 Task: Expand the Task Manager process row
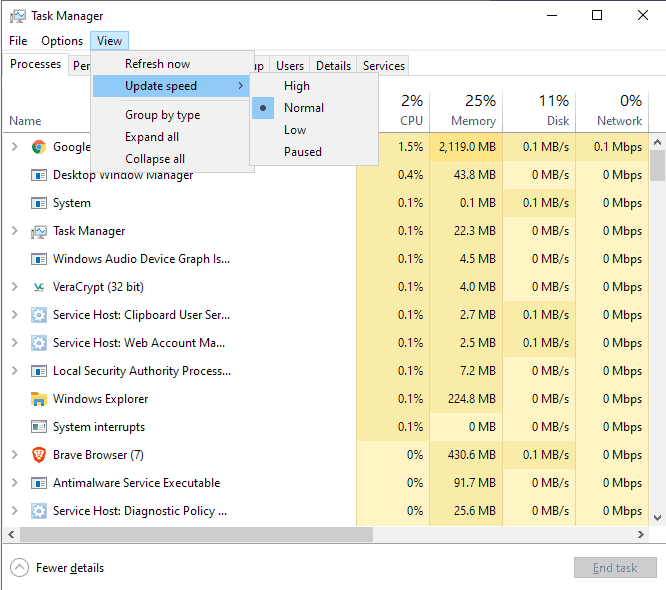14,231
